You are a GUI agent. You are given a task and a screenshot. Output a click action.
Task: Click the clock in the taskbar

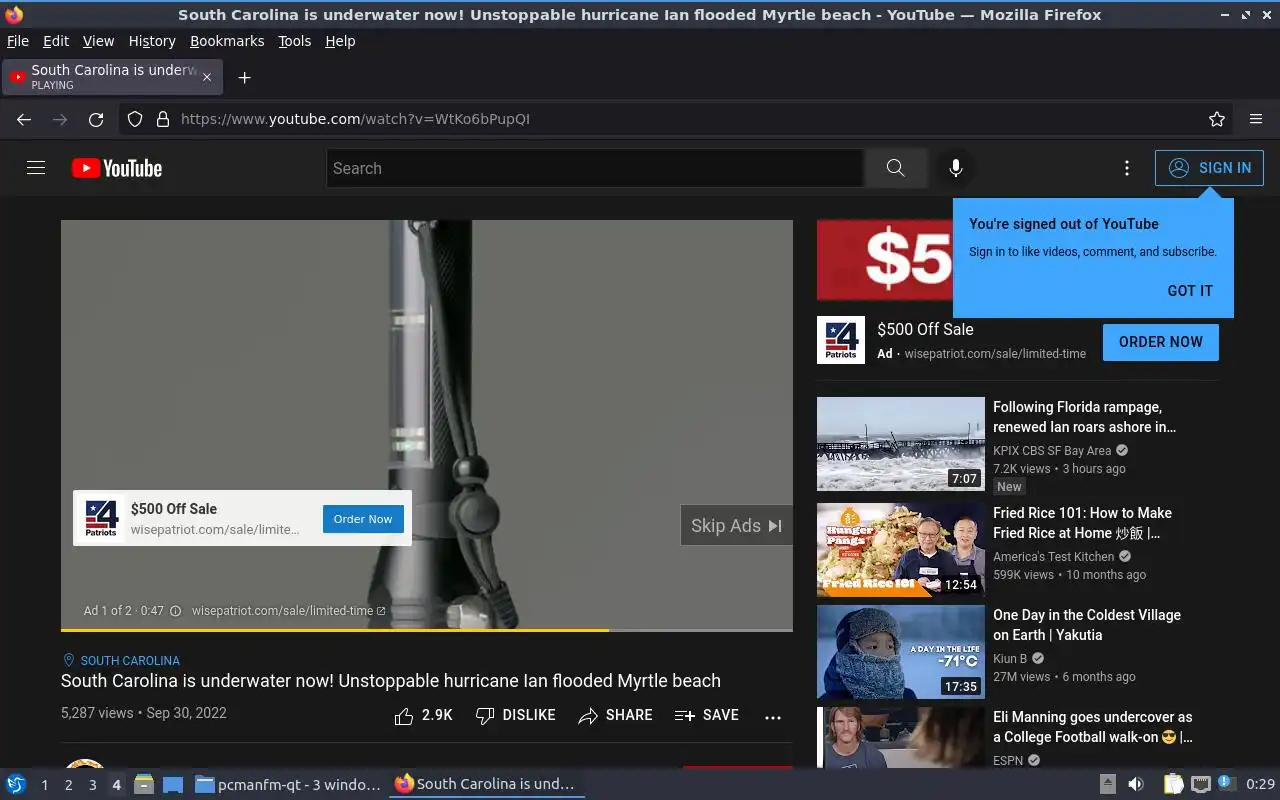point(1260,785)
